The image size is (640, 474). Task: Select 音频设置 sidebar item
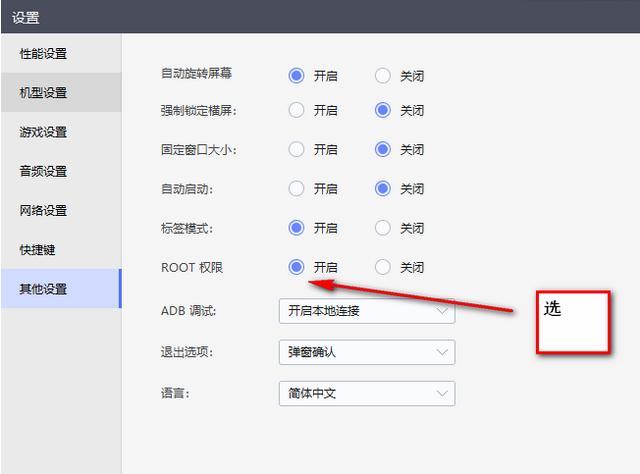44,171
